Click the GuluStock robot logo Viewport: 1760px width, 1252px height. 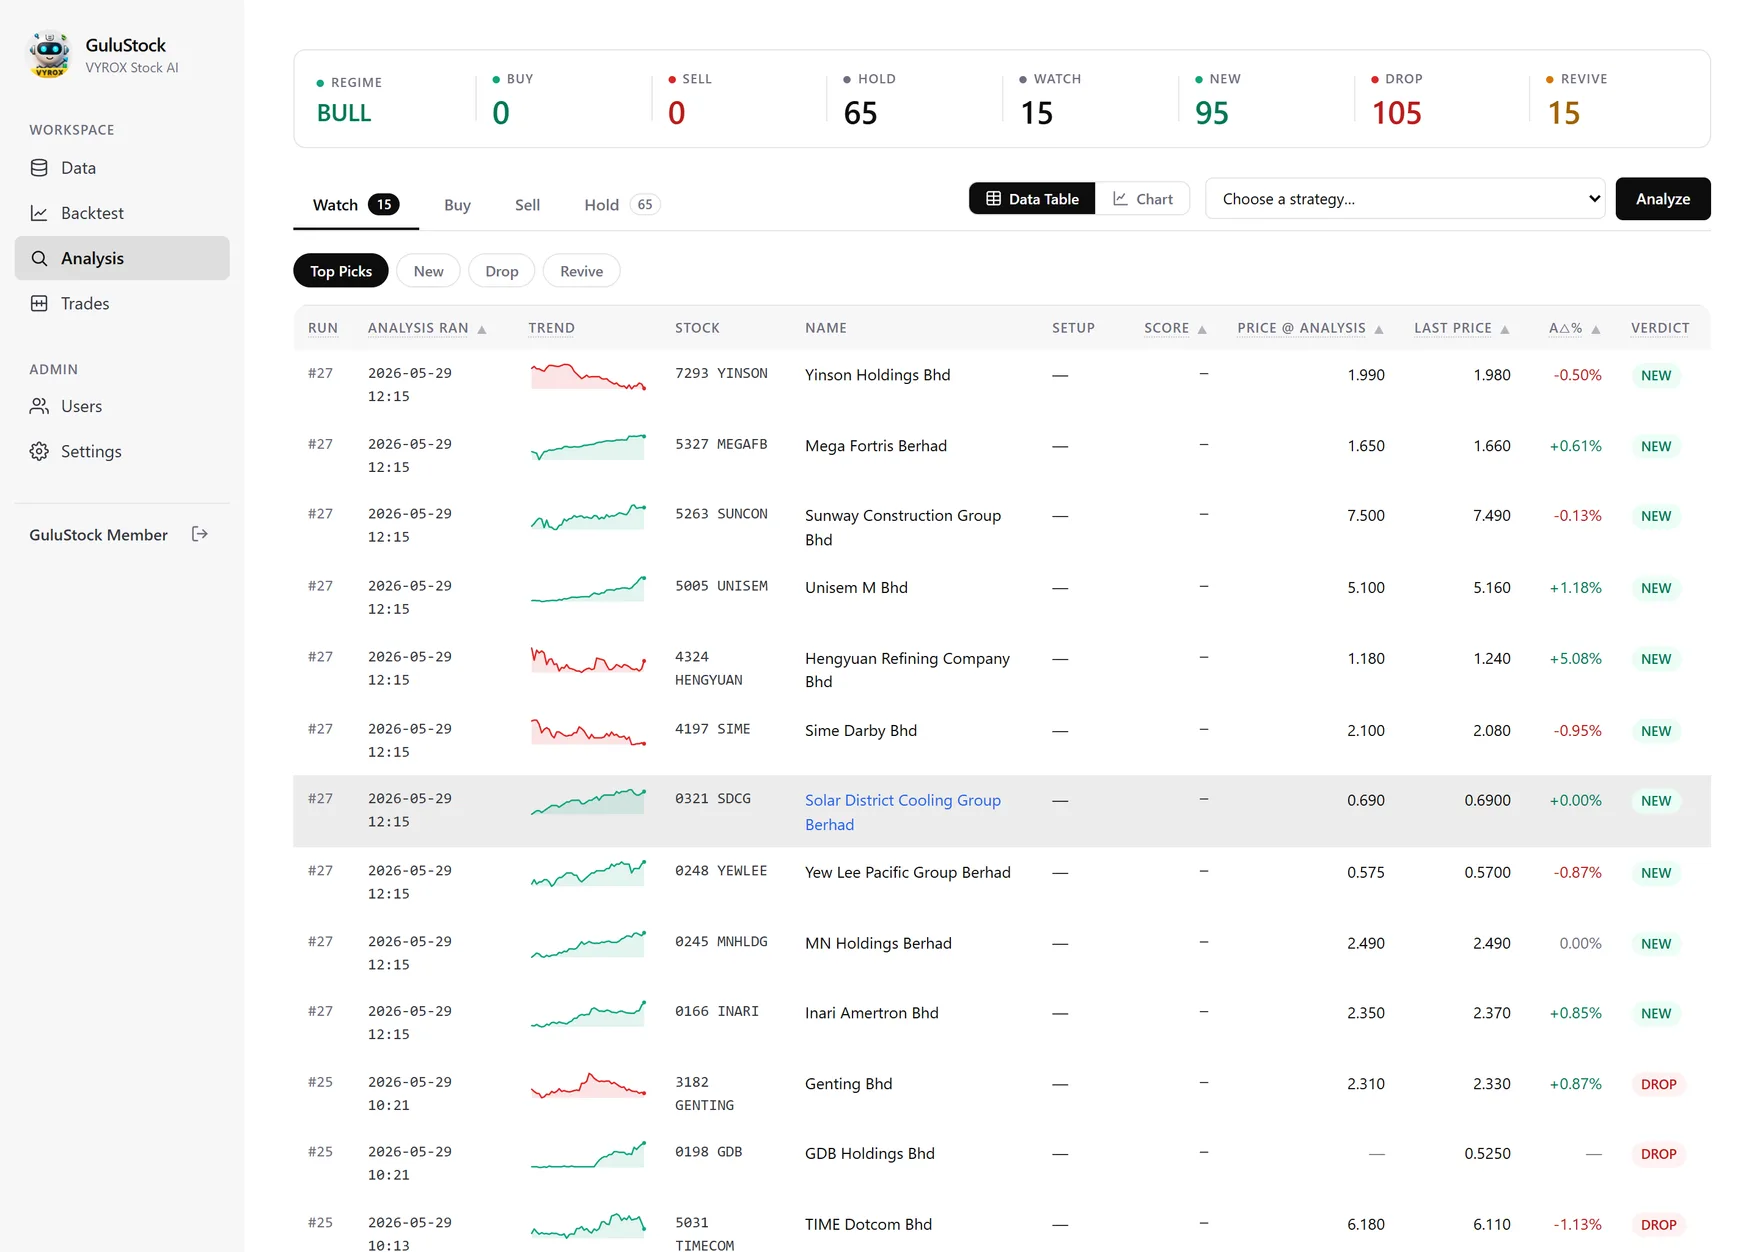pyautogui.click(x=49, y=55)
